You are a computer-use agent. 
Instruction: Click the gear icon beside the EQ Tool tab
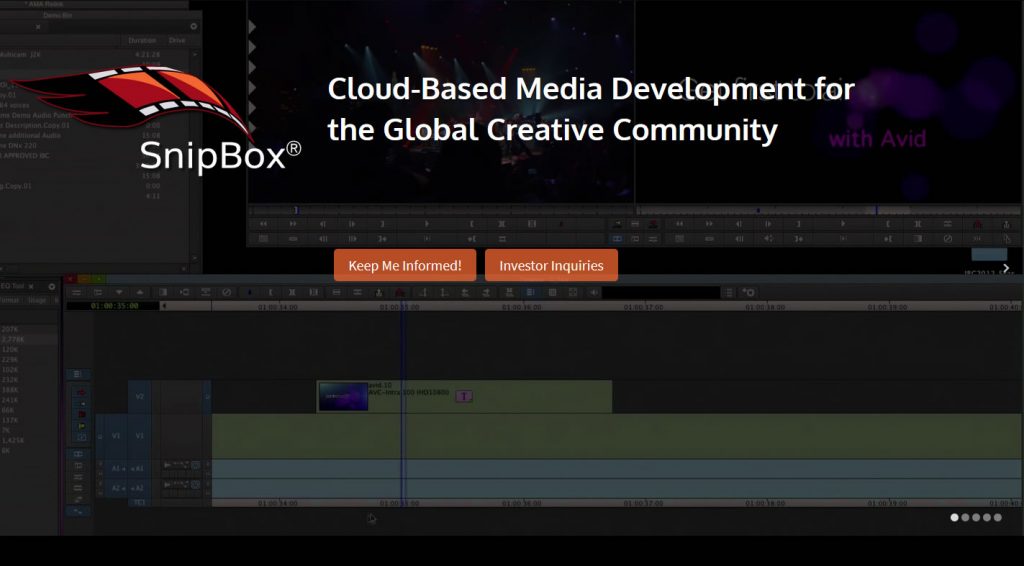coord(52,287)
